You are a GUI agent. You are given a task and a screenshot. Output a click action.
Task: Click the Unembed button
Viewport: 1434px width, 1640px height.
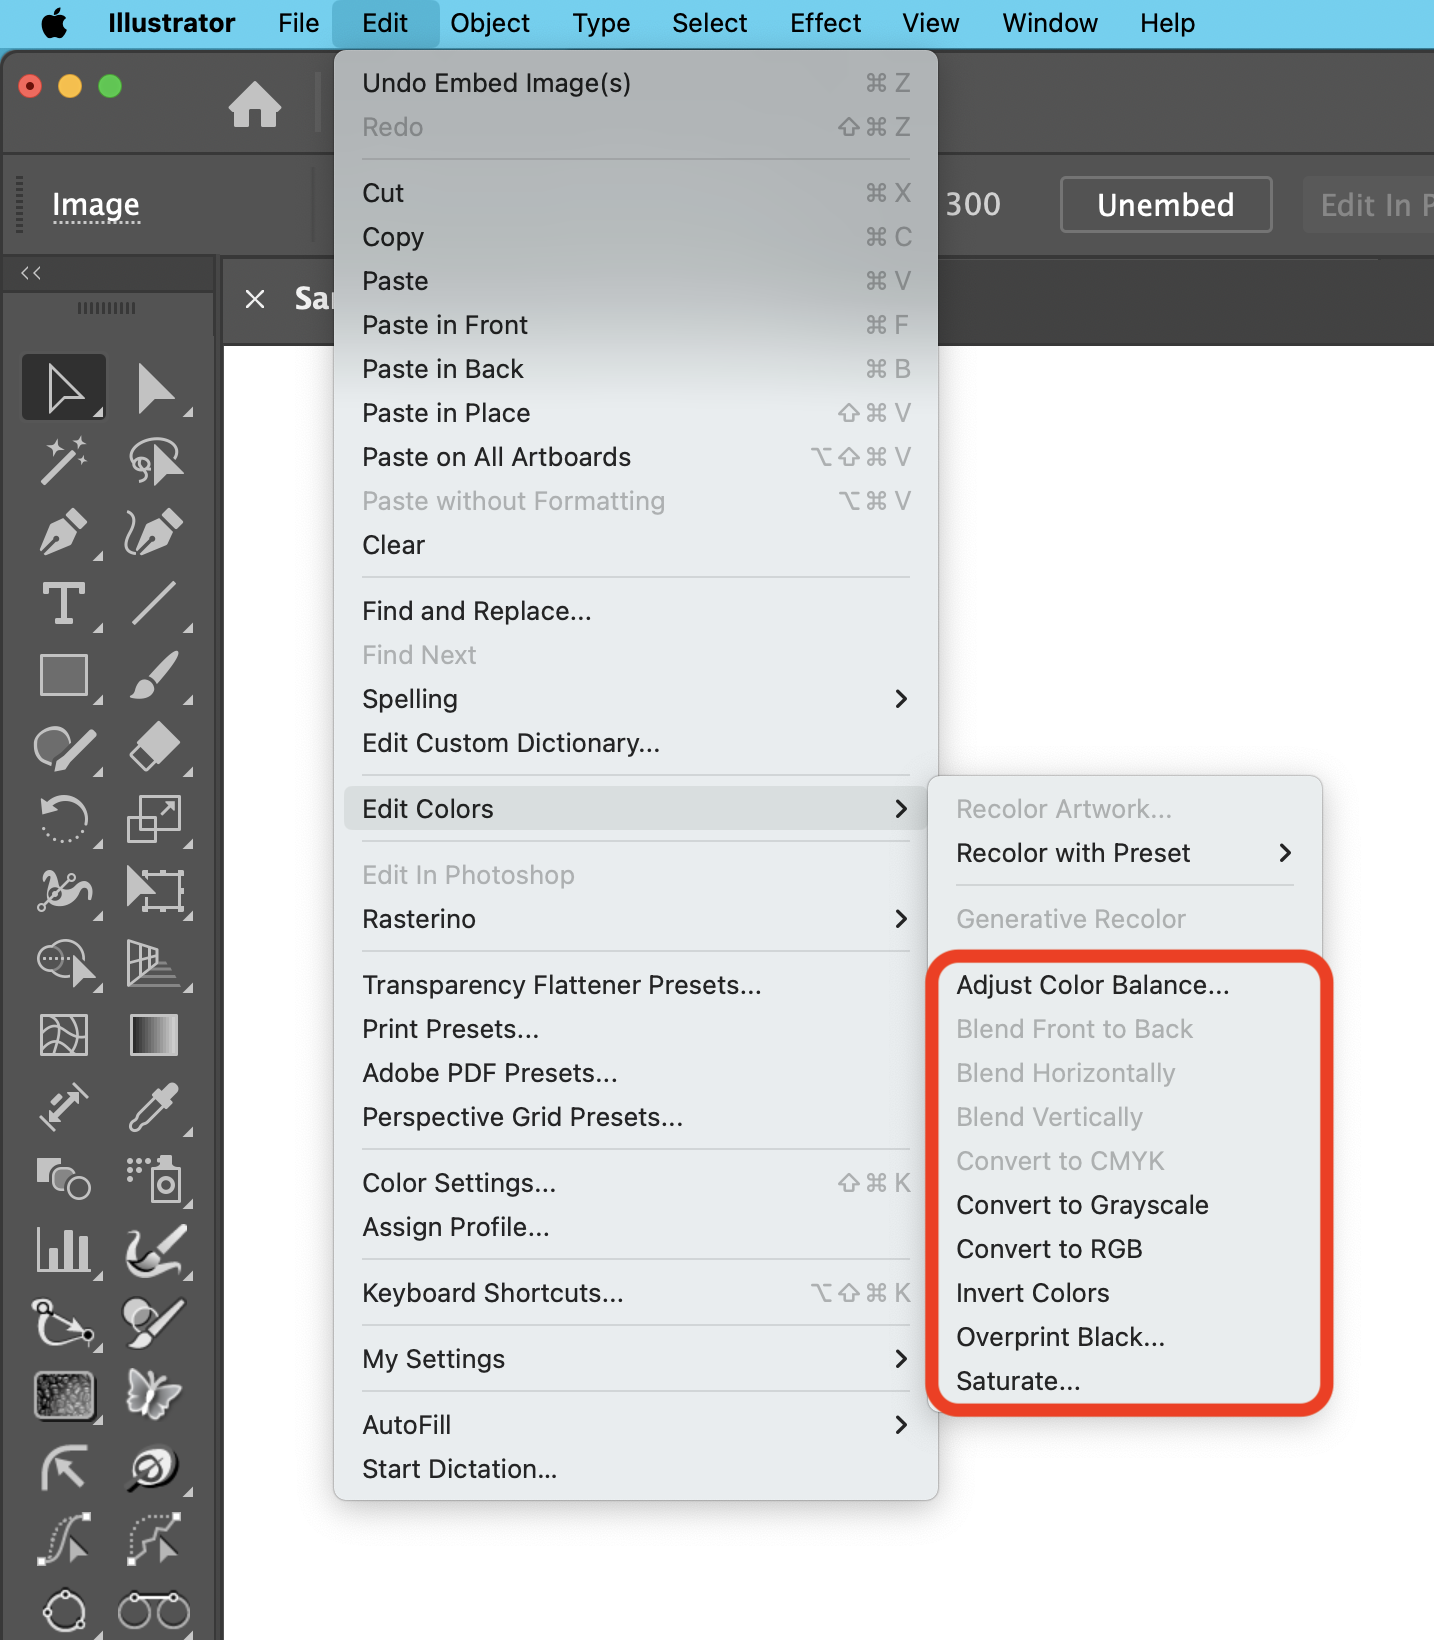coord(1165,205)
